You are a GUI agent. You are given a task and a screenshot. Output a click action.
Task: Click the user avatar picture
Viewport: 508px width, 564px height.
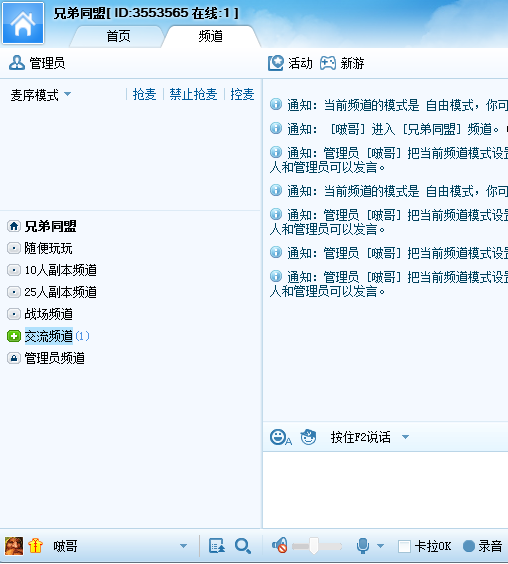(14, 546)
